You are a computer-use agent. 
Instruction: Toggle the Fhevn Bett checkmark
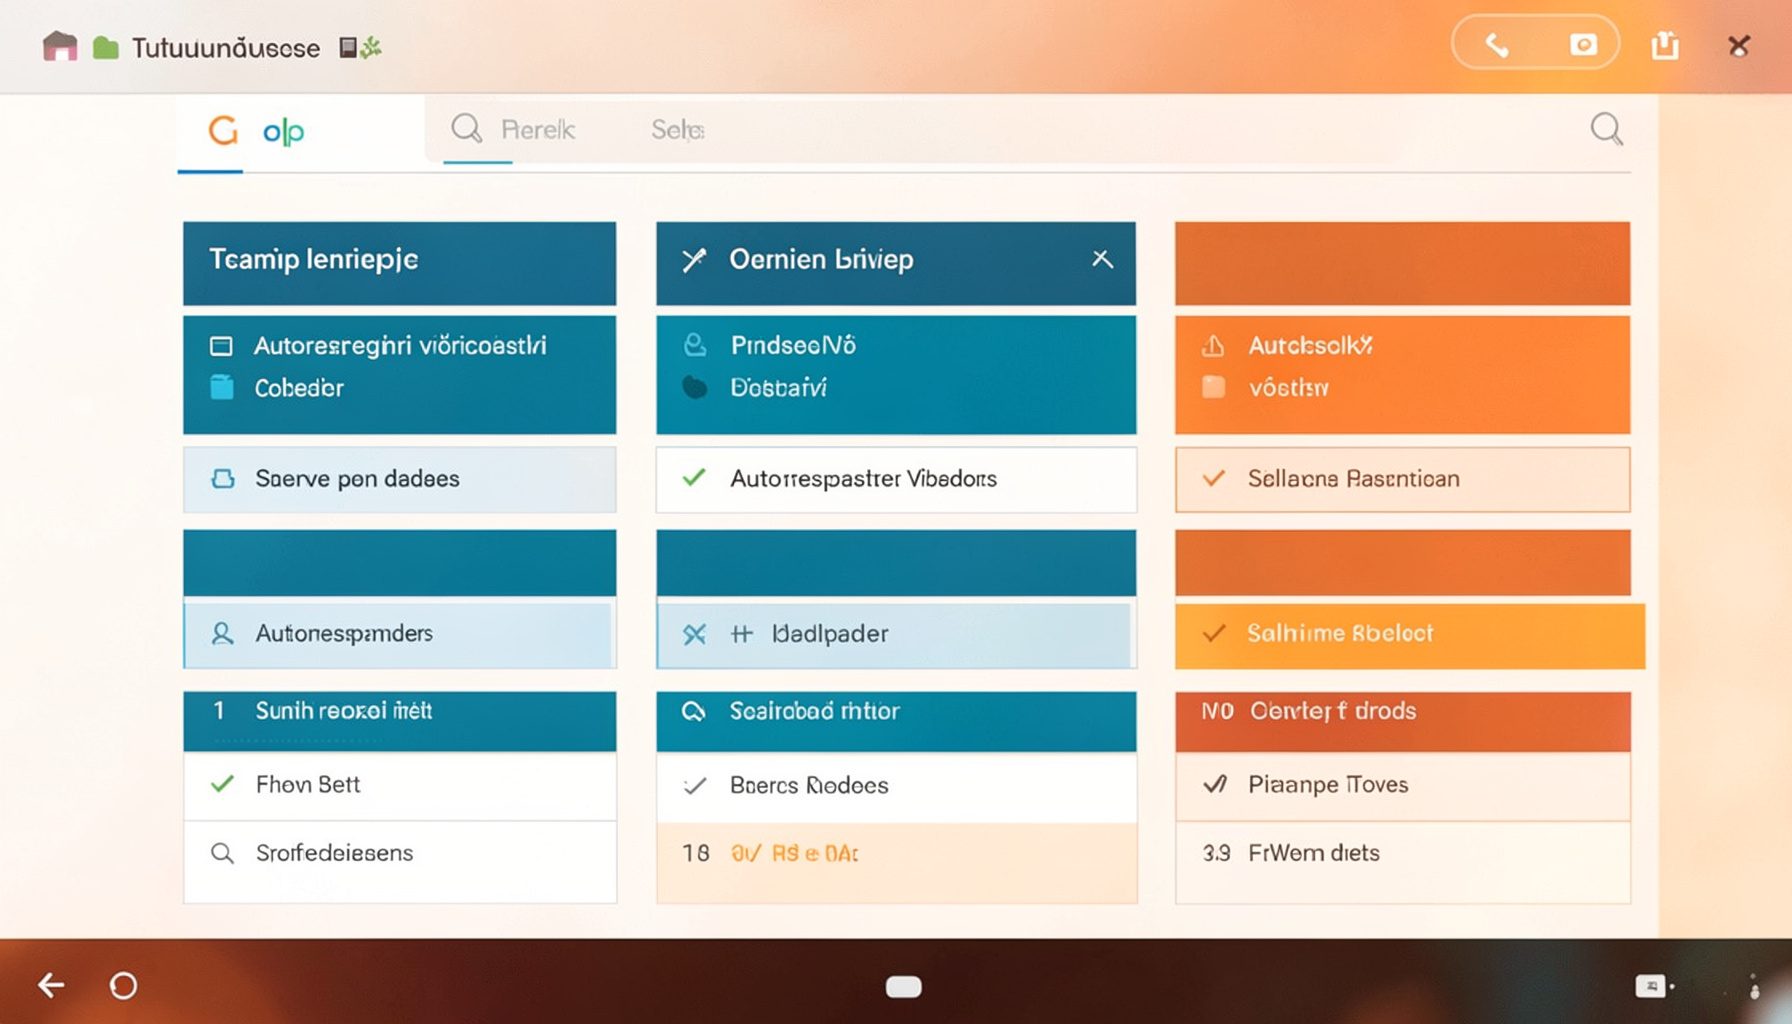point(222,784)
